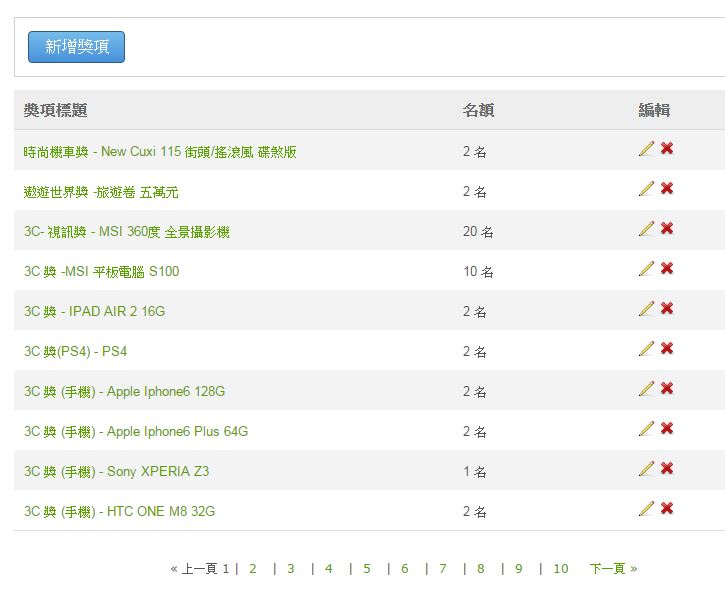Open the New Cuxi 115 prize link
Image resolution: width=725 pixels, height=597 pixels.
[x=160, y=152]
